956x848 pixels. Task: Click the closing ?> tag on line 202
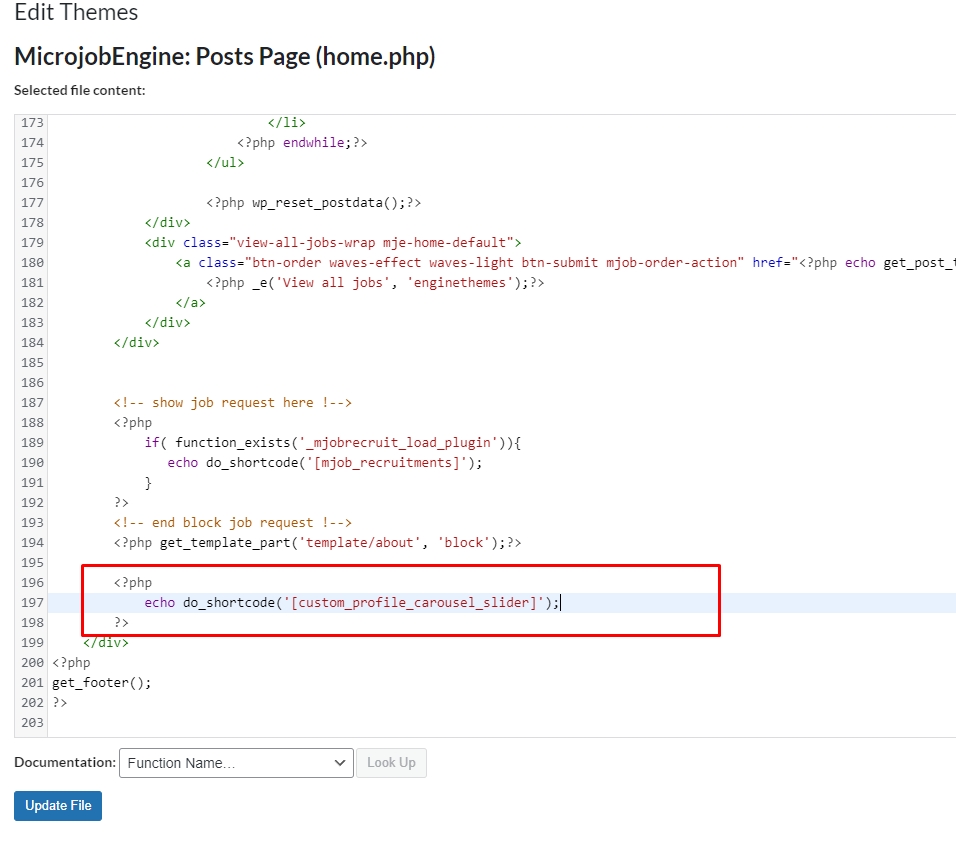tap(60, 703)
